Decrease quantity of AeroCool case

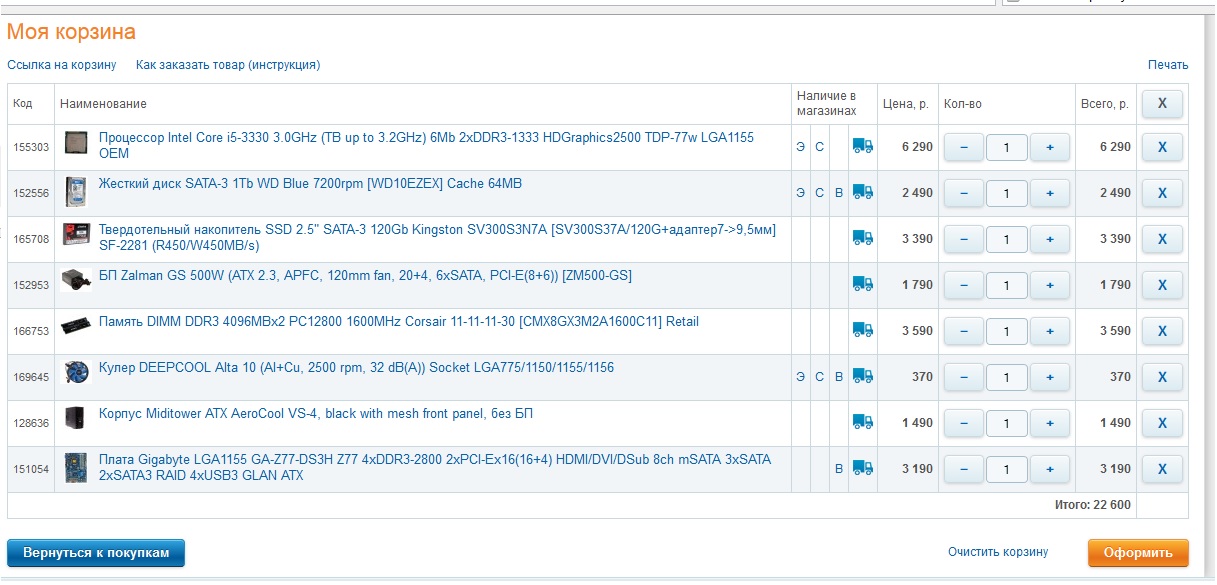[x=964, y=423]
